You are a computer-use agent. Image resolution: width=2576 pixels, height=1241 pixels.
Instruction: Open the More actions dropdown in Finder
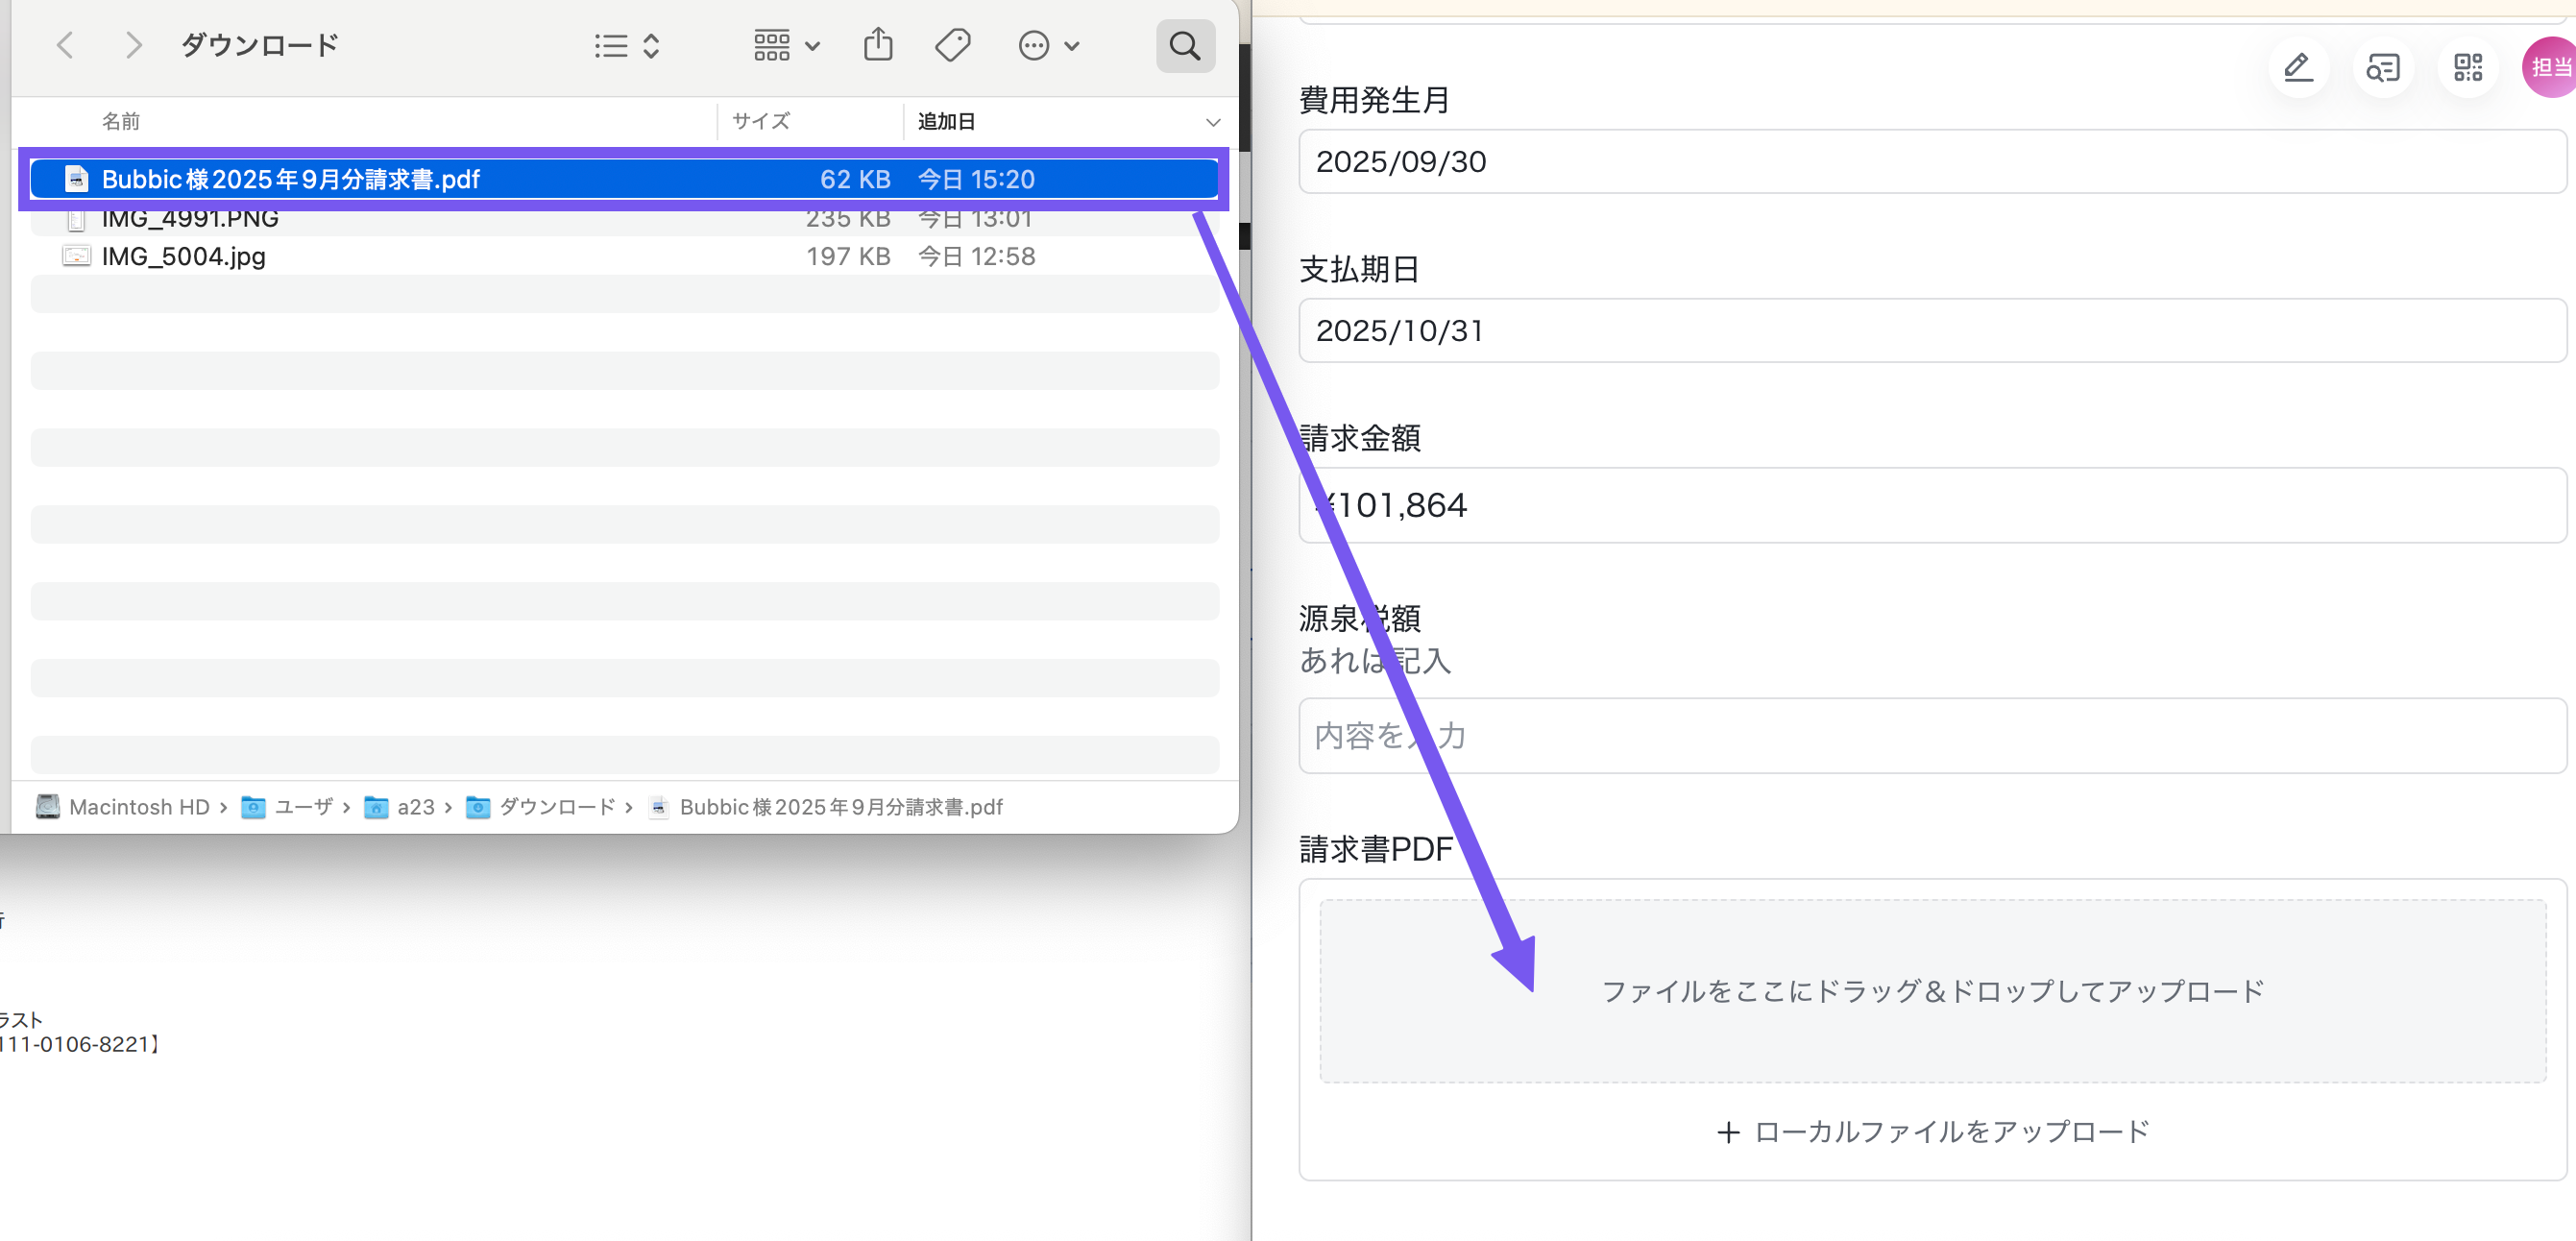point(1048,45)
